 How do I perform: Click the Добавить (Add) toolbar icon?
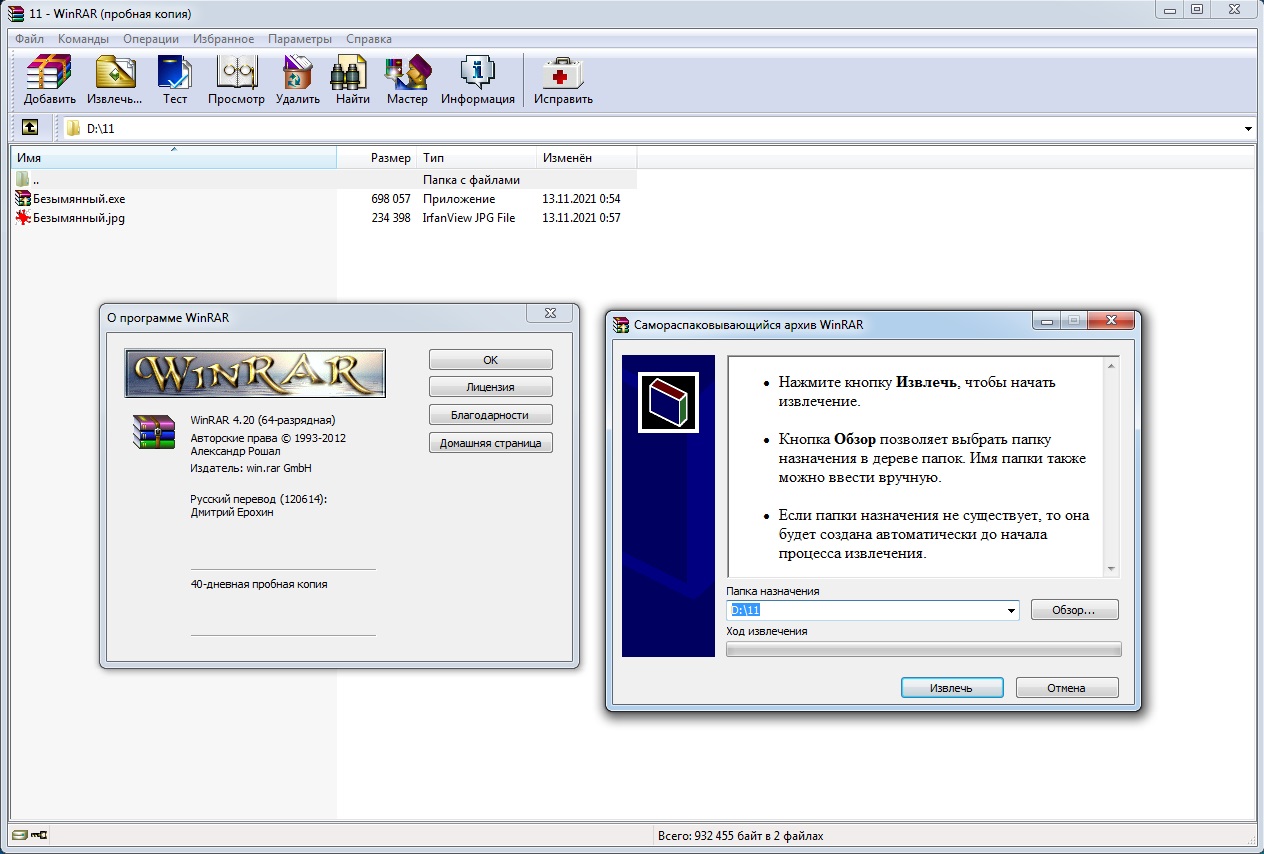click(50, 80)
